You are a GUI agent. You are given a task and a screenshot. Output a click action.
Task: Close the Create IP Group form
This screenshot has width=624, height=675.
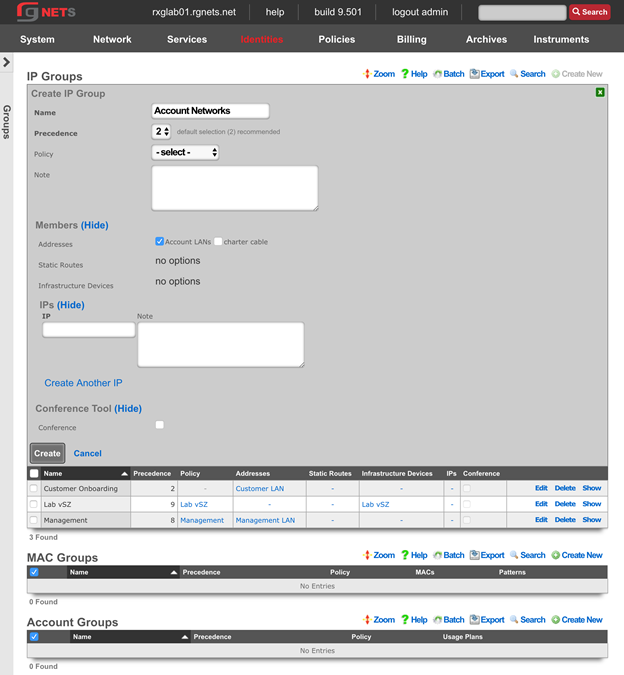pos(600,92)
